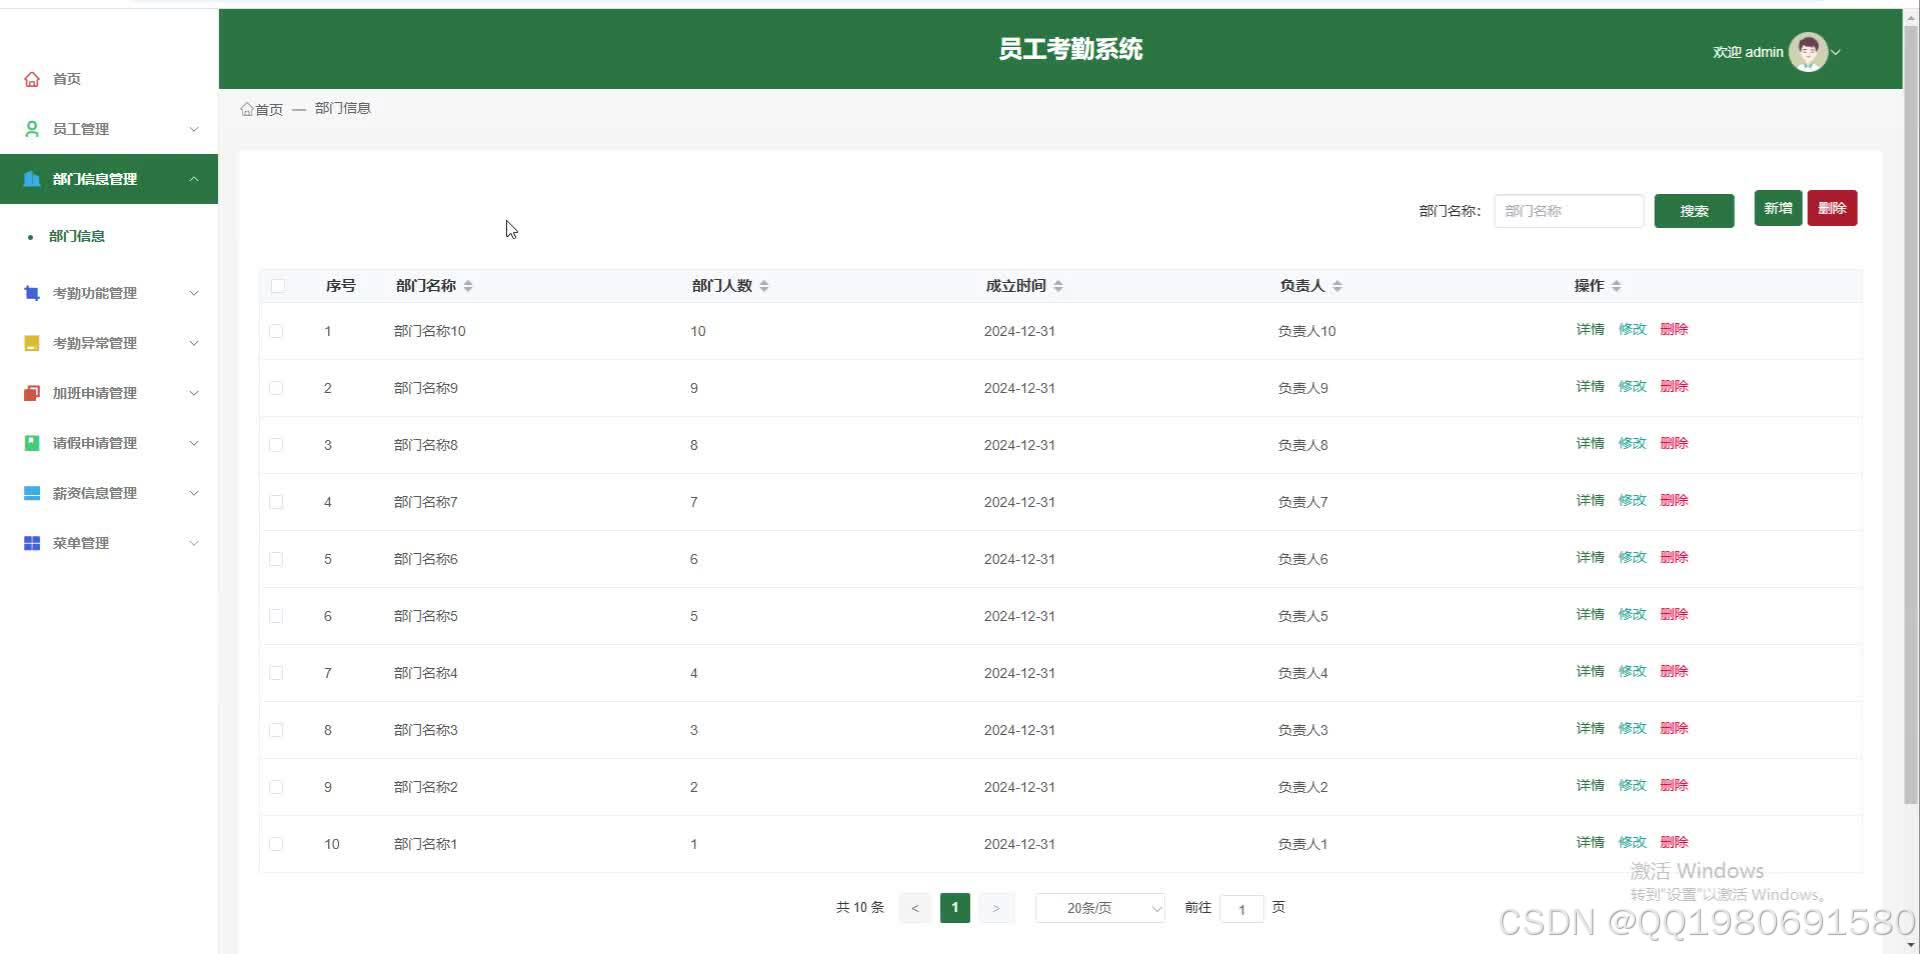The image size is (1920, 954).
Task: Select the 考勤功能管理 icon
Action: [x=30, y=292]
